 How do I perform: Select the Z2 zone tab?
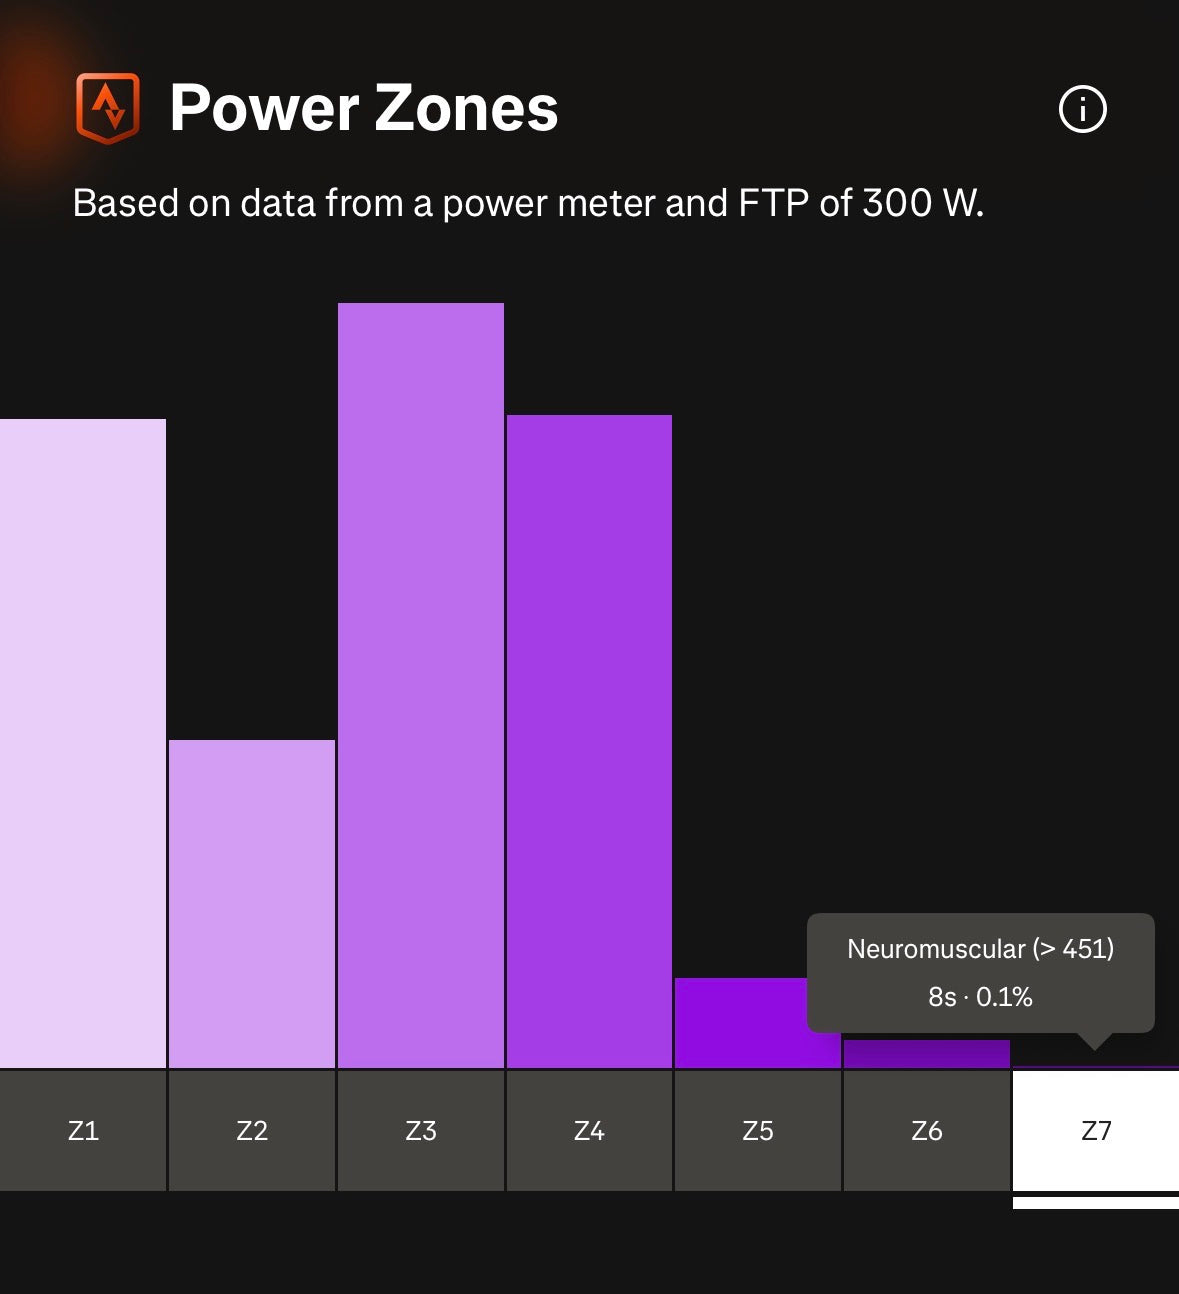[252, 1131]
